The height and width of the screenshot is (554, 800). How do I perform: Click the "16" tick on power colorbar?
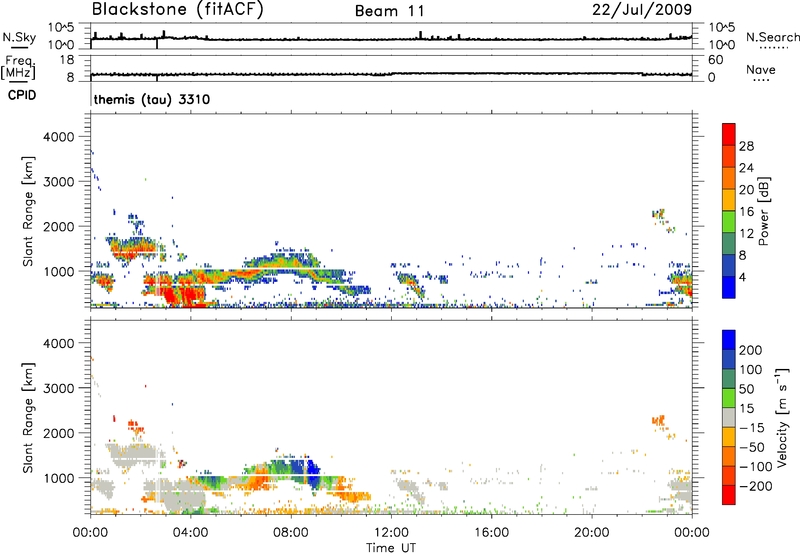click(746, 212)
